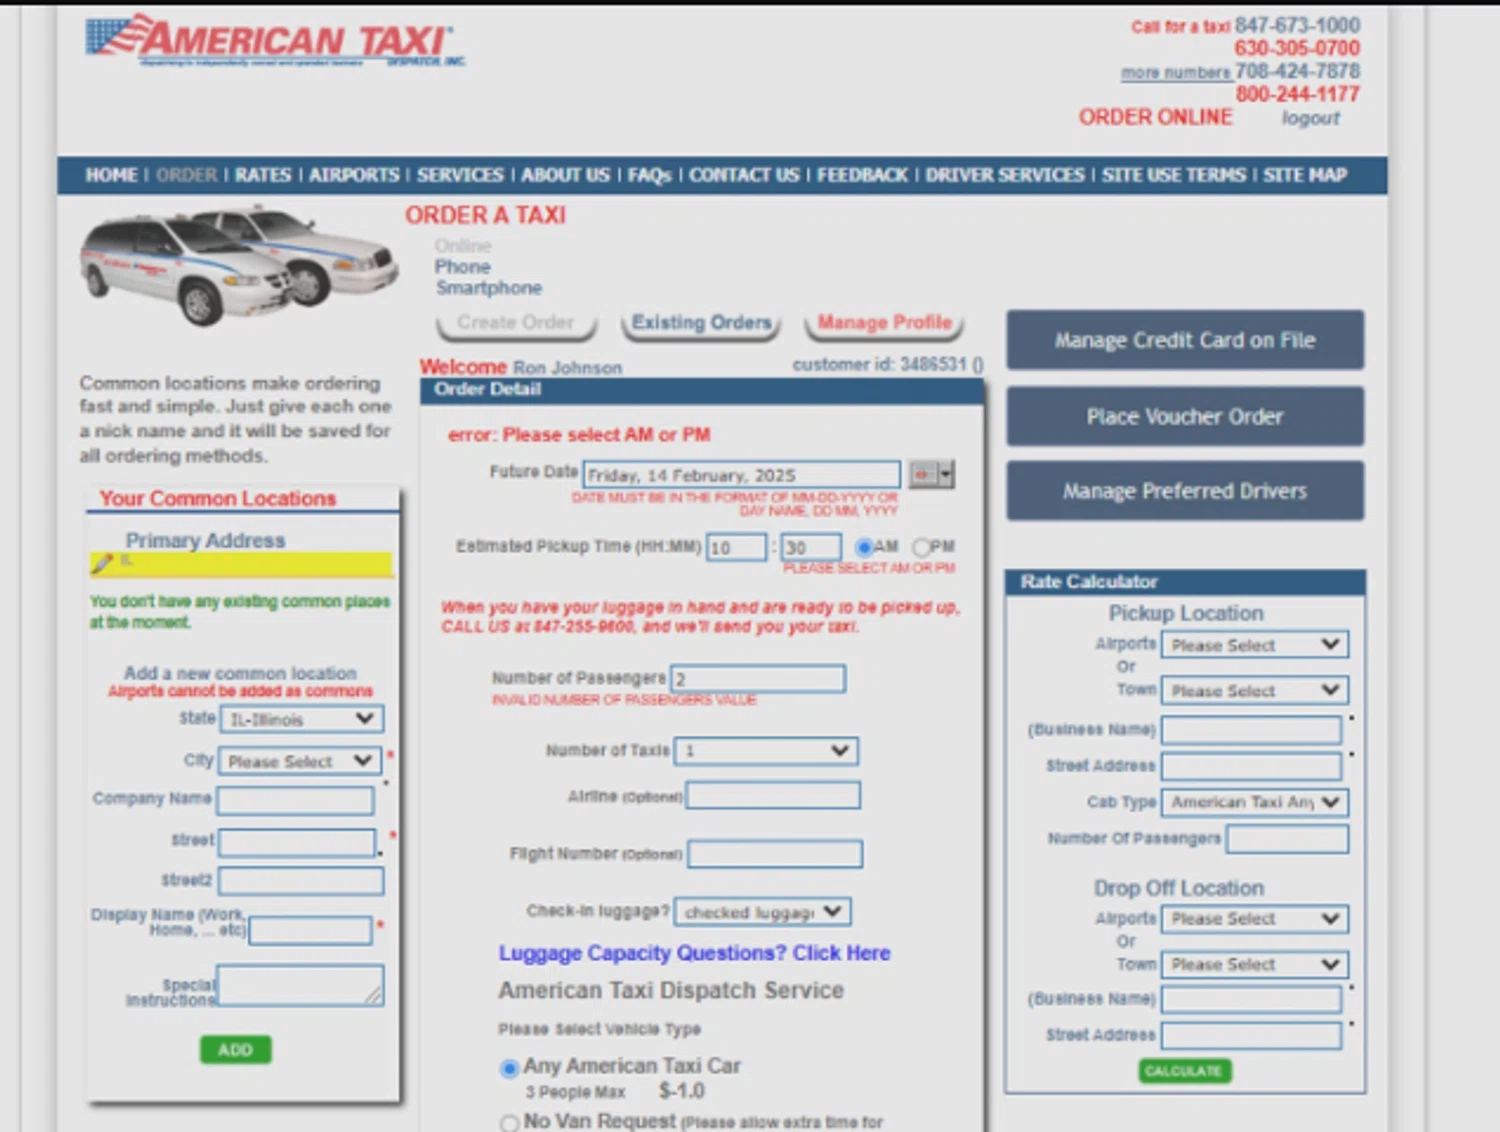Click the pickup time minutes field

click(811, 547)
